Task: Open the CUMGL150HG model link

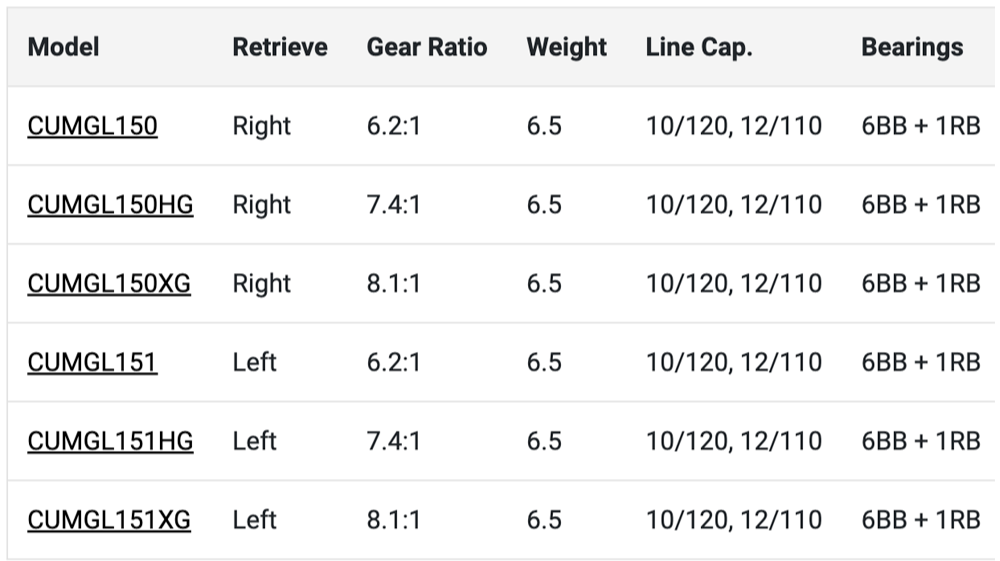Action: coord(110,205)
